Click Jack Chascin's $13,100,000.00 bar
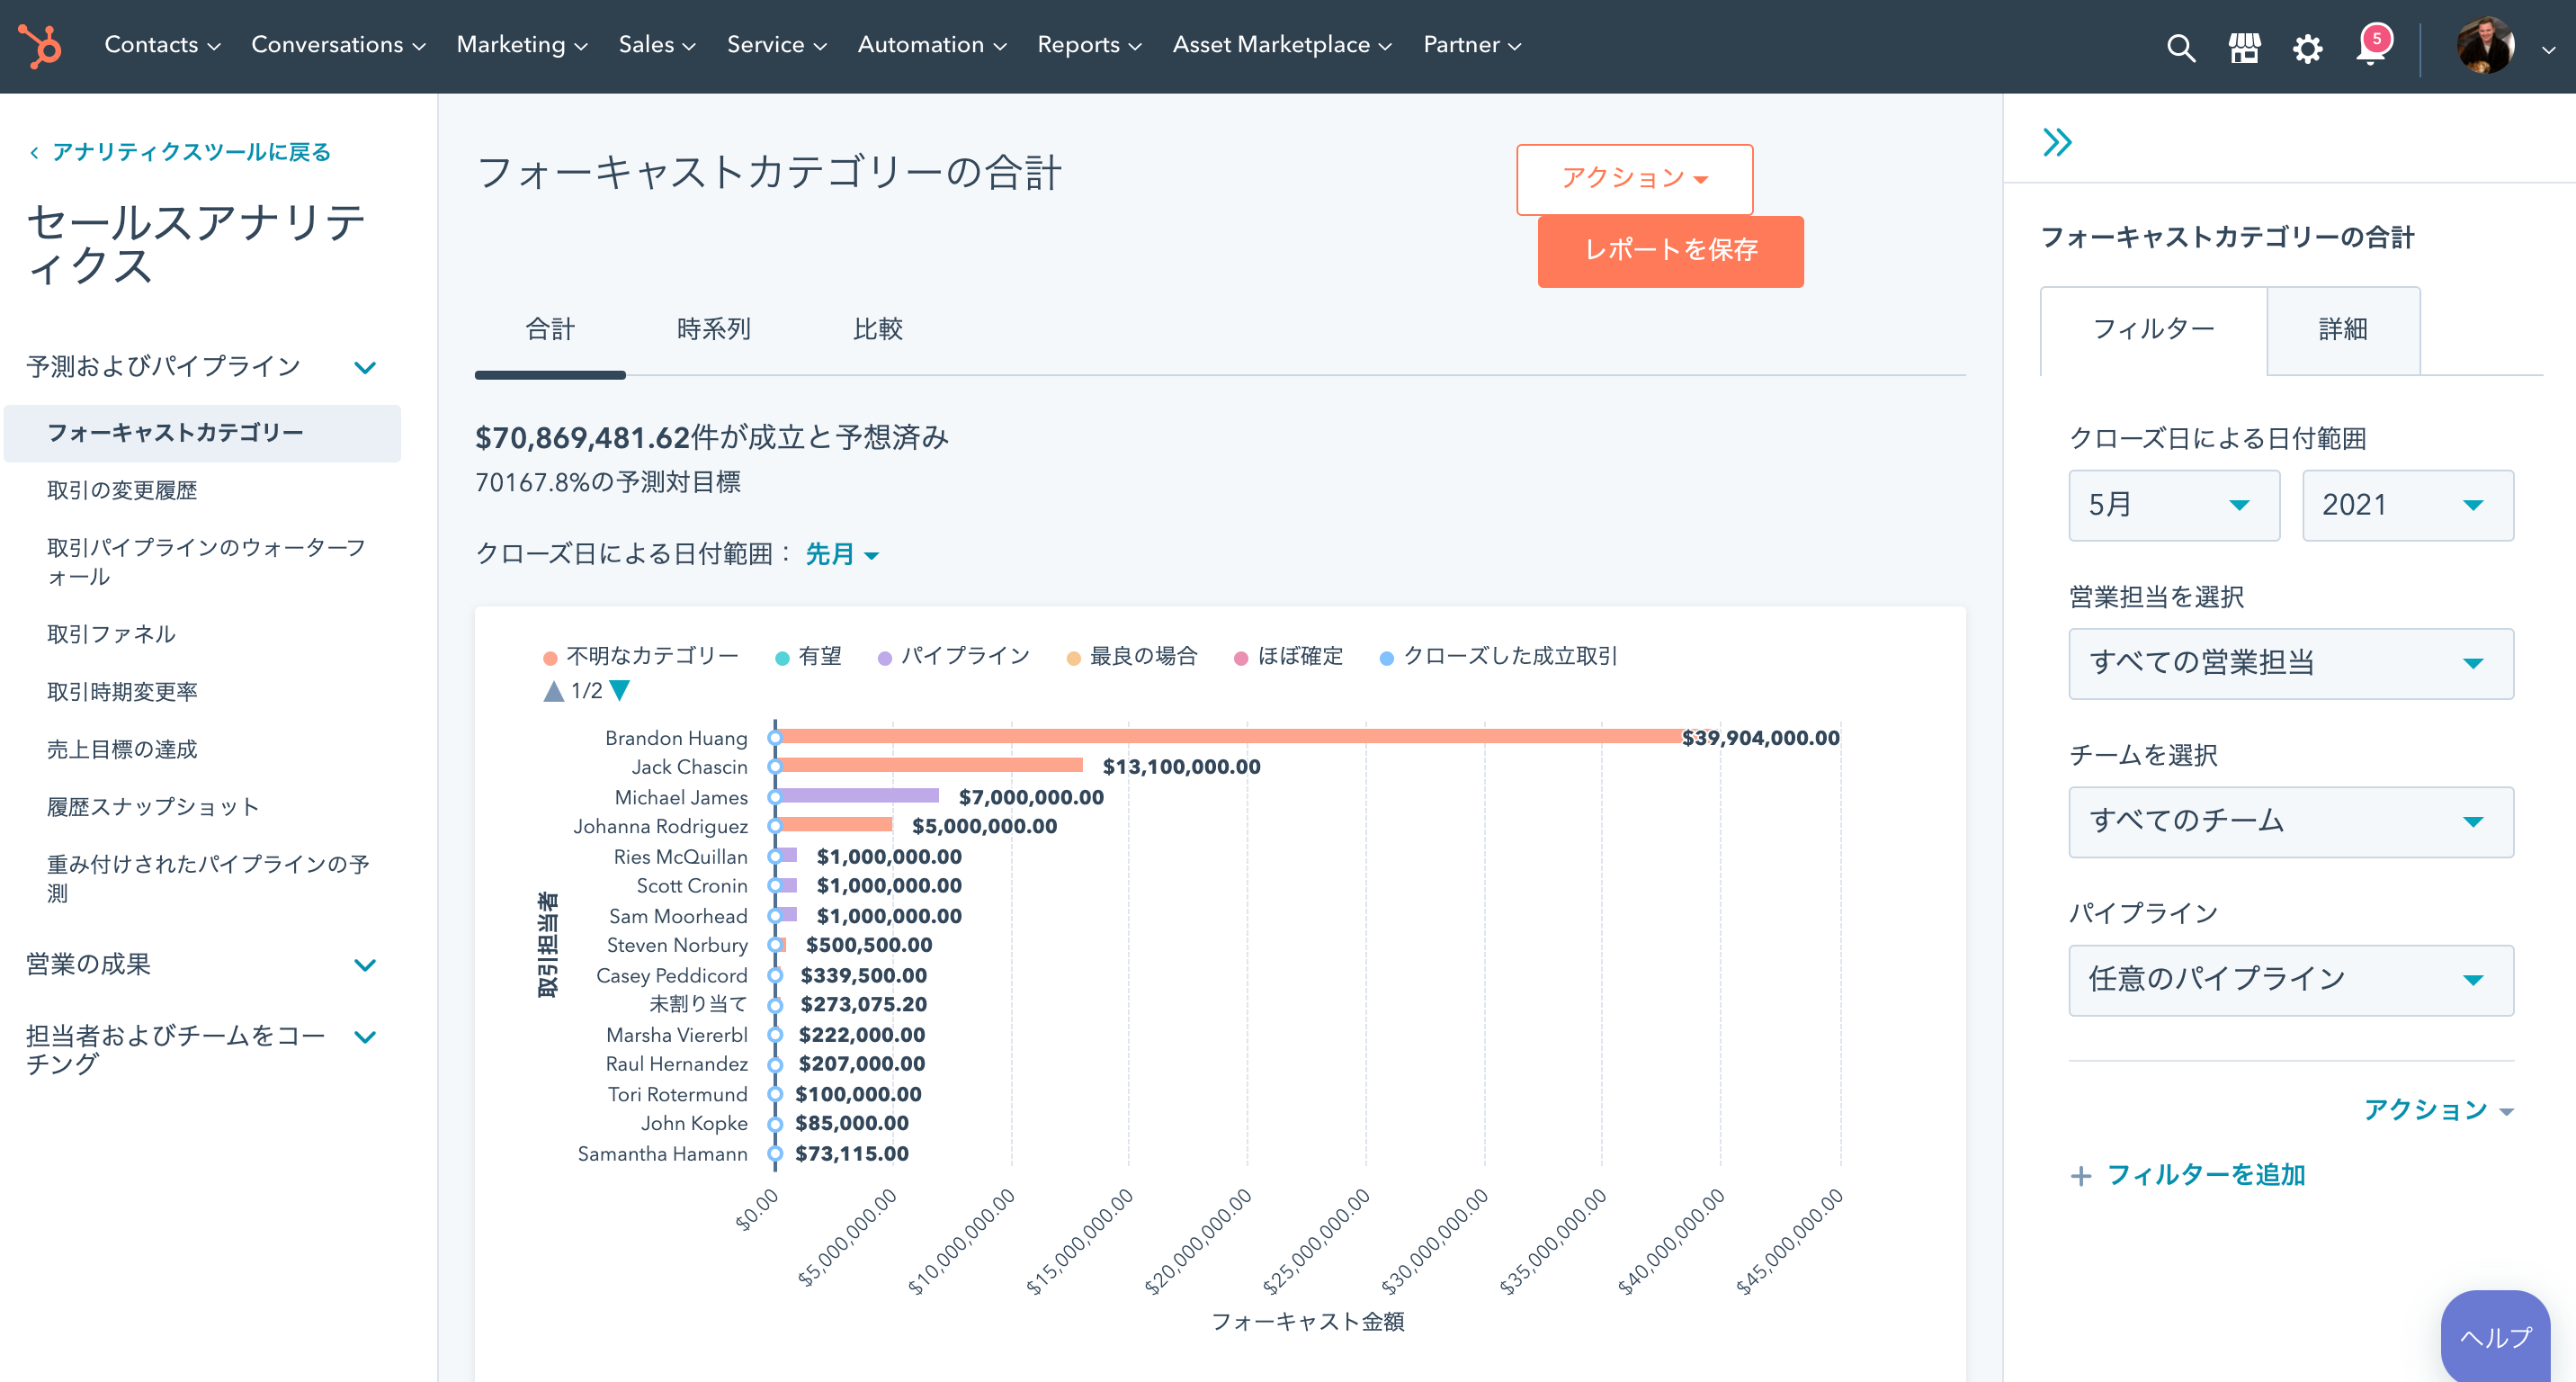Screen dimensions: 2576x1382 [931, 765]
